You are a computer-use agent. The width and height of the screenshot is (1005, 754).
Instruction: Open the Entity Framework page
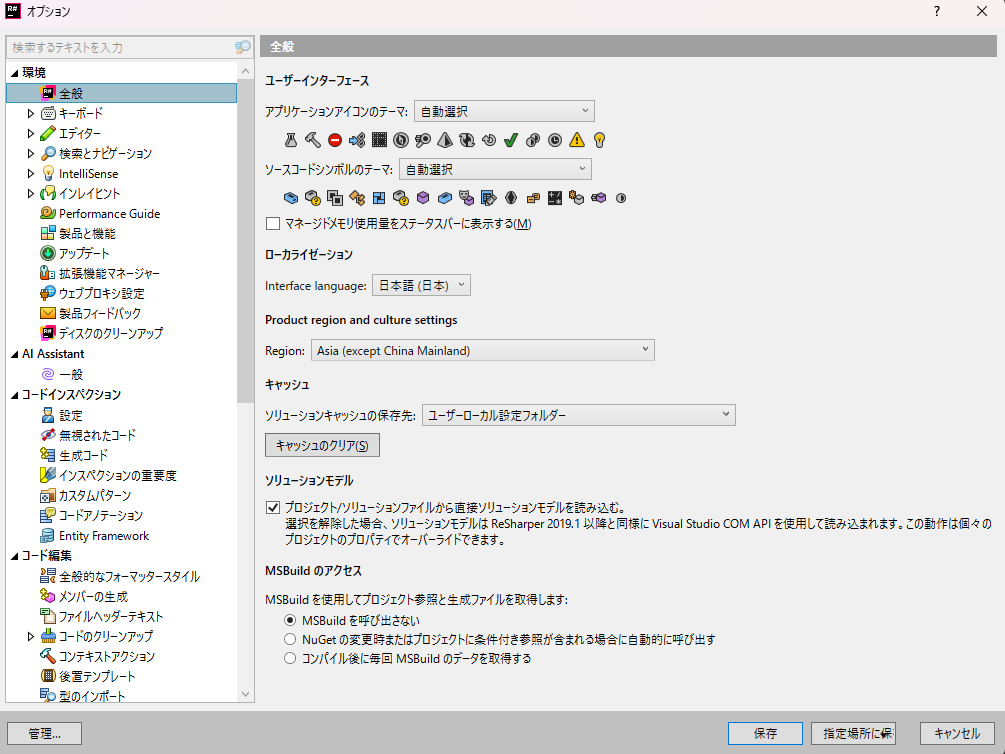104,536
